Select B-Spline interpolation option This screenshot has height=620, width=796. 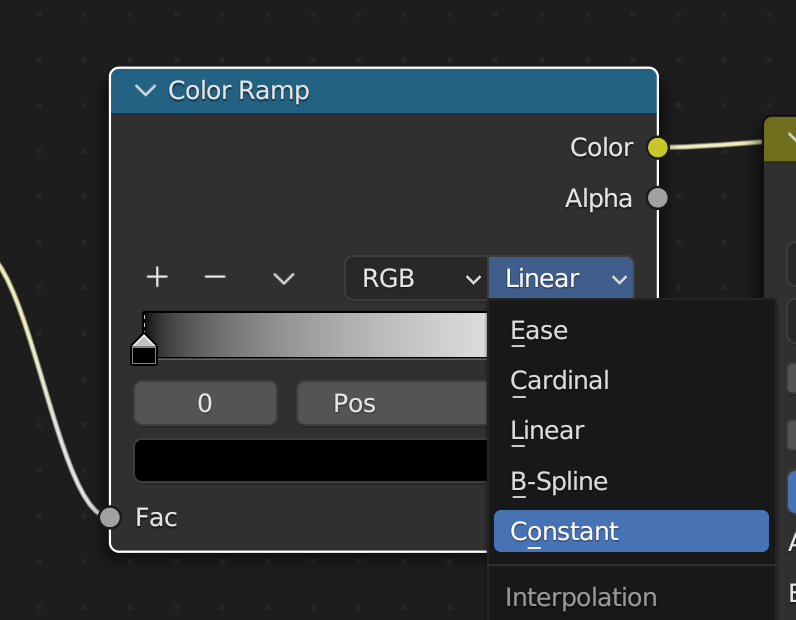pyautogui.click(x=559, y=481)
